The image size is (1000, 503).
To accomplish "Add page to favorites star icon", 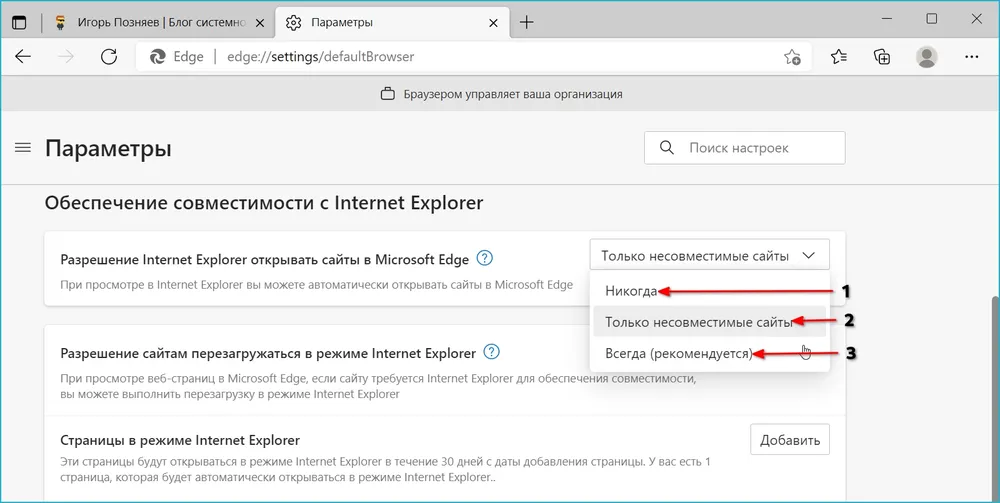I will (792, 57).
